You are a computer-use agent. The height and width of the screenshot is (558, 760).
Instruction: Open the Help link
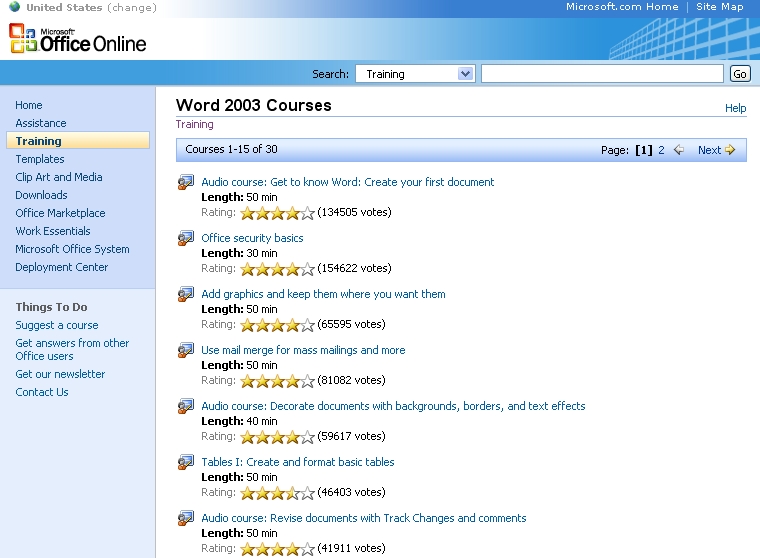click(x=735, y=108)
